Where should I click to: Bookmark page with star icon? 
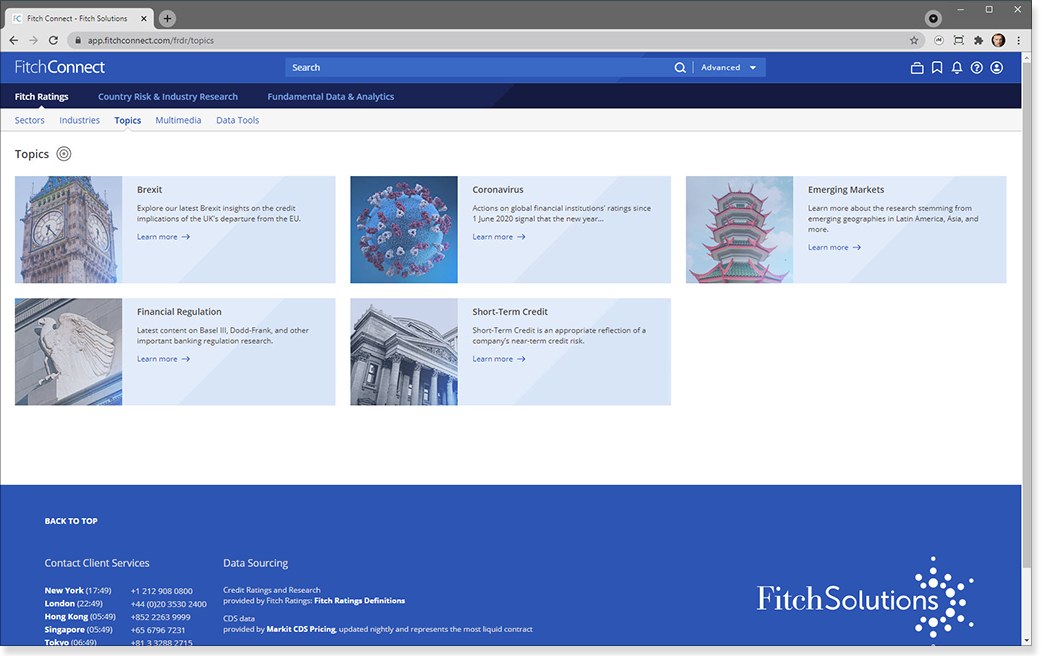(x=914, y=41)
